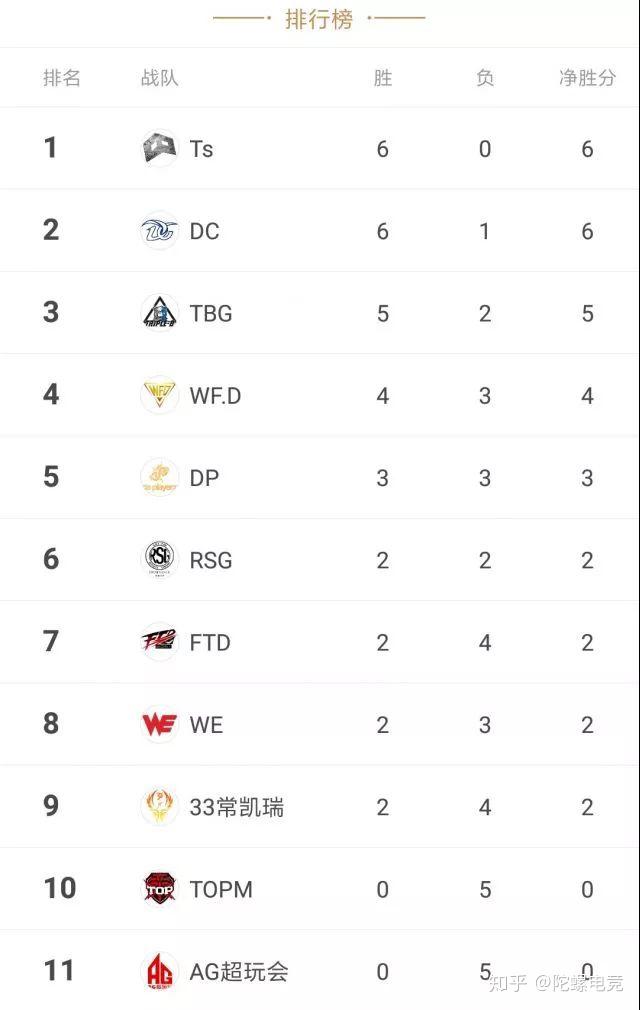
Task: Click the WF.D yellow team logo
Action: [159, 395]
